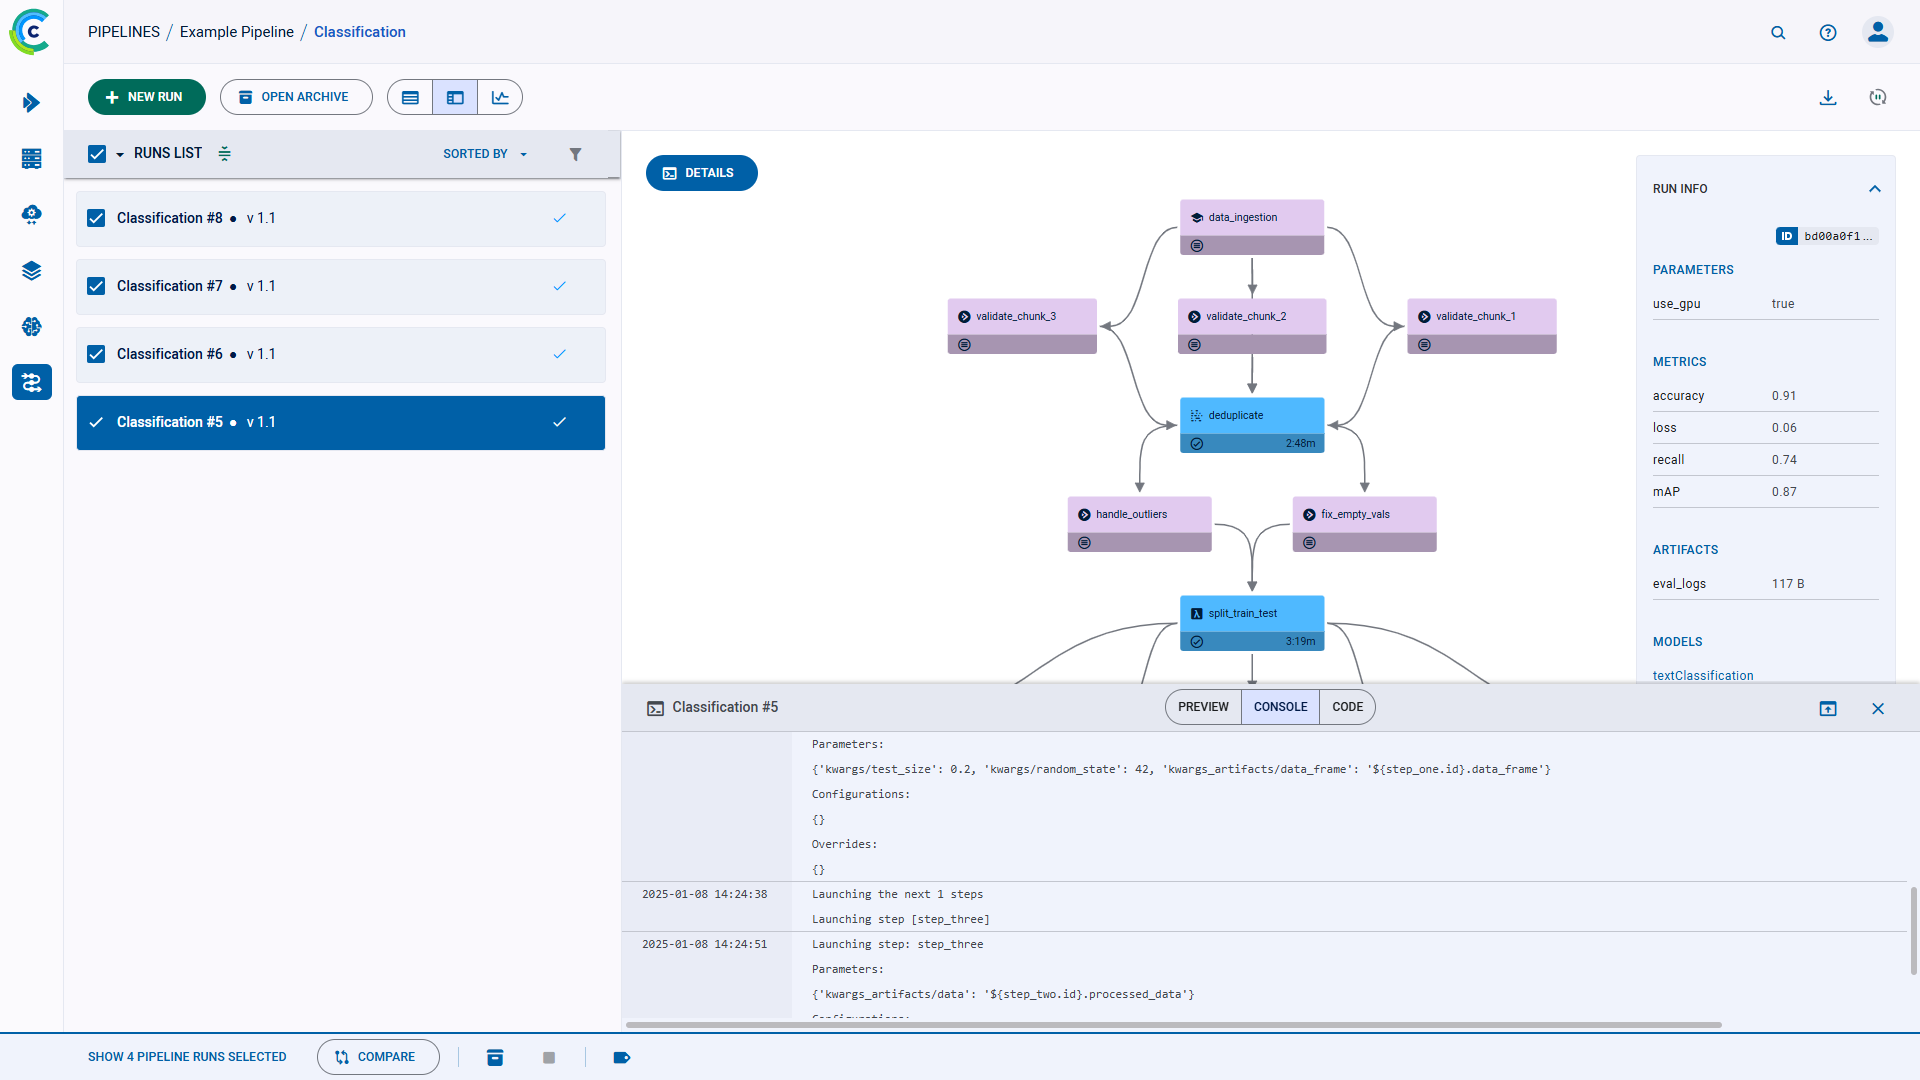1920x1080 pixels.
Task: Click the metrics chart view icon
Action: (500, 98)
